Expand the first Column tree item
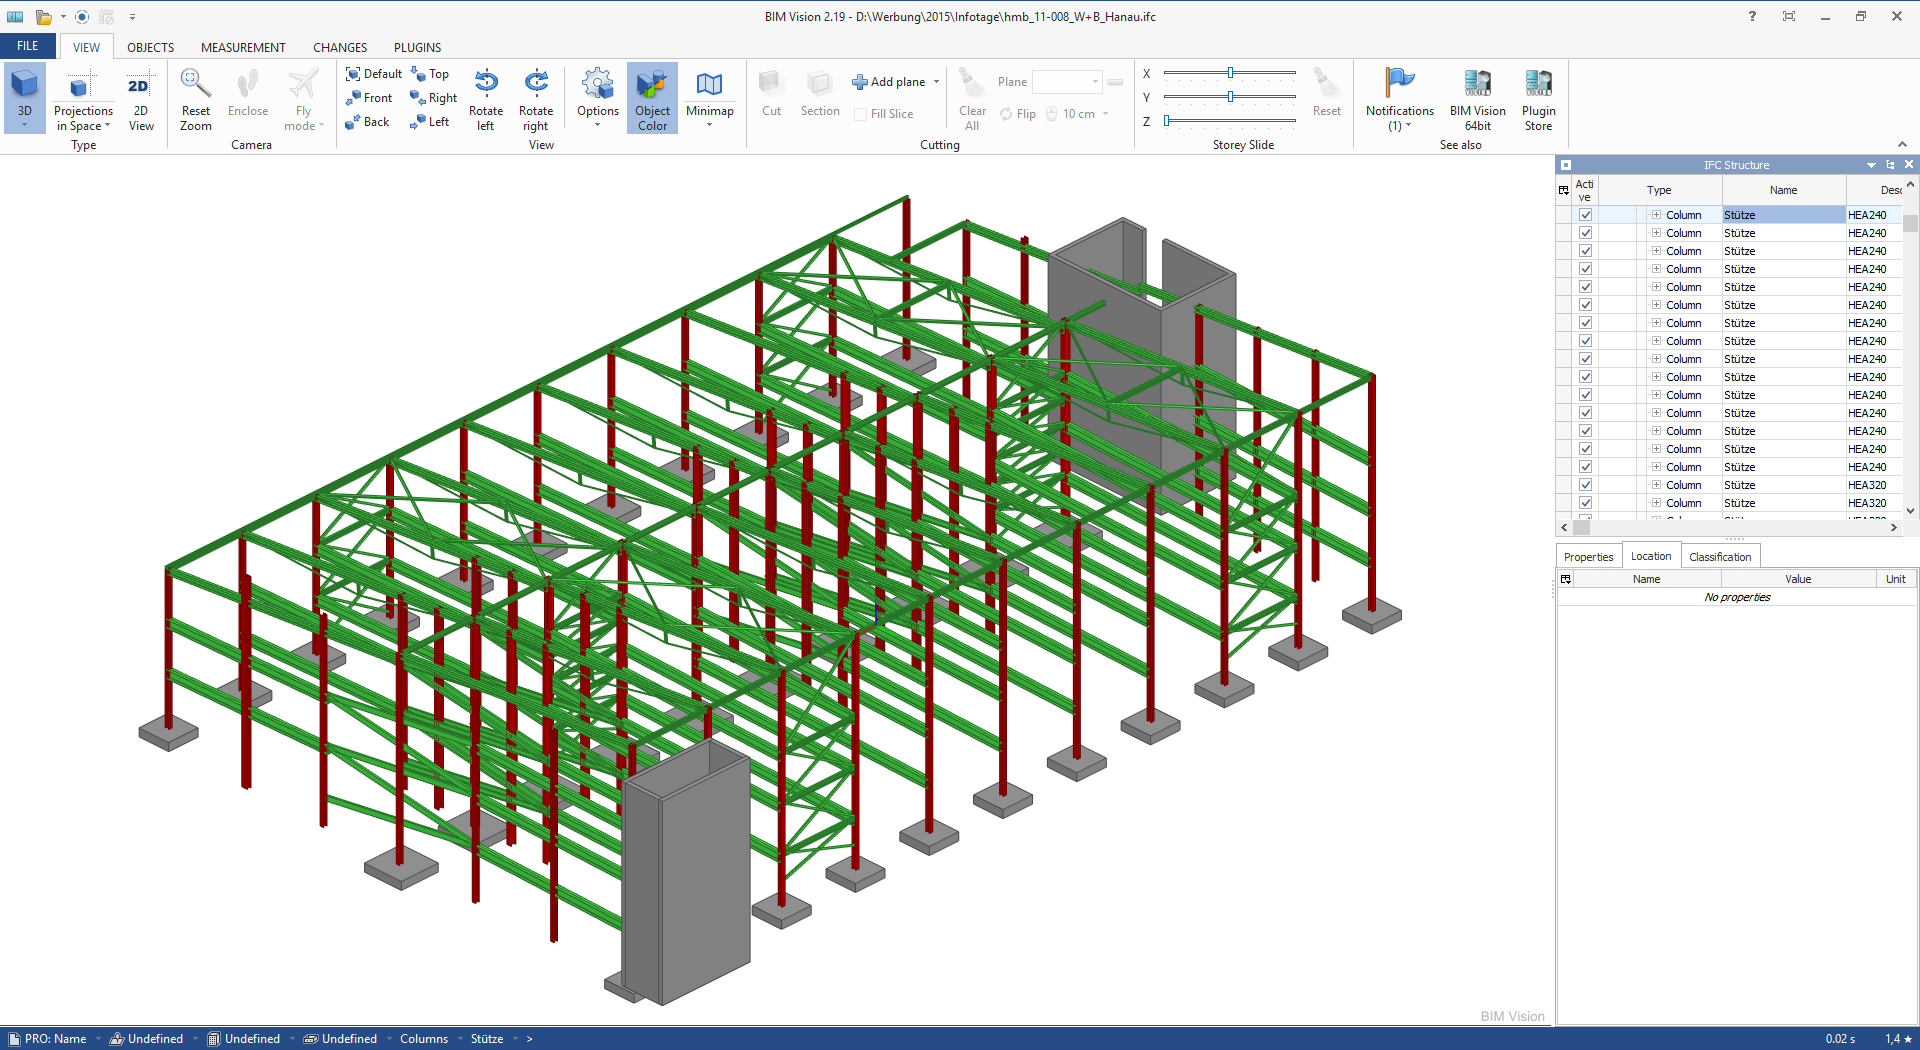 1655,214
